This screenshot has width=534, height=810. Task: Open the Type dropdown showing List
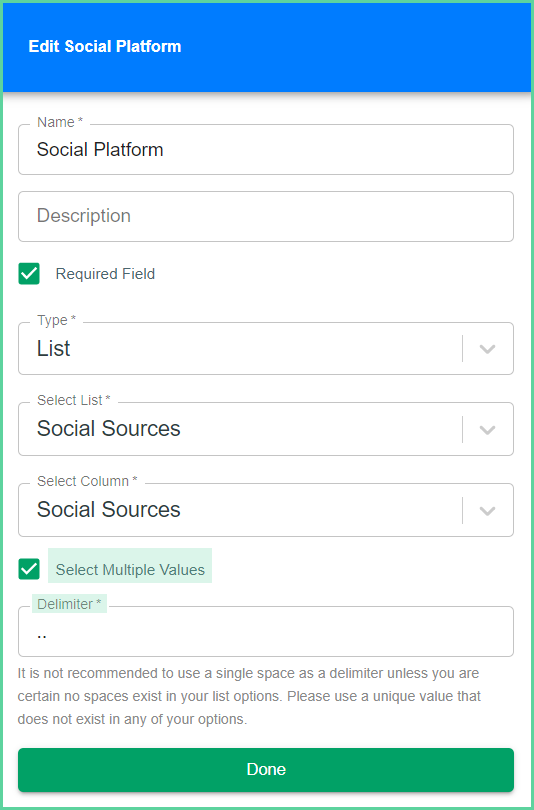[x=265, y=349]
